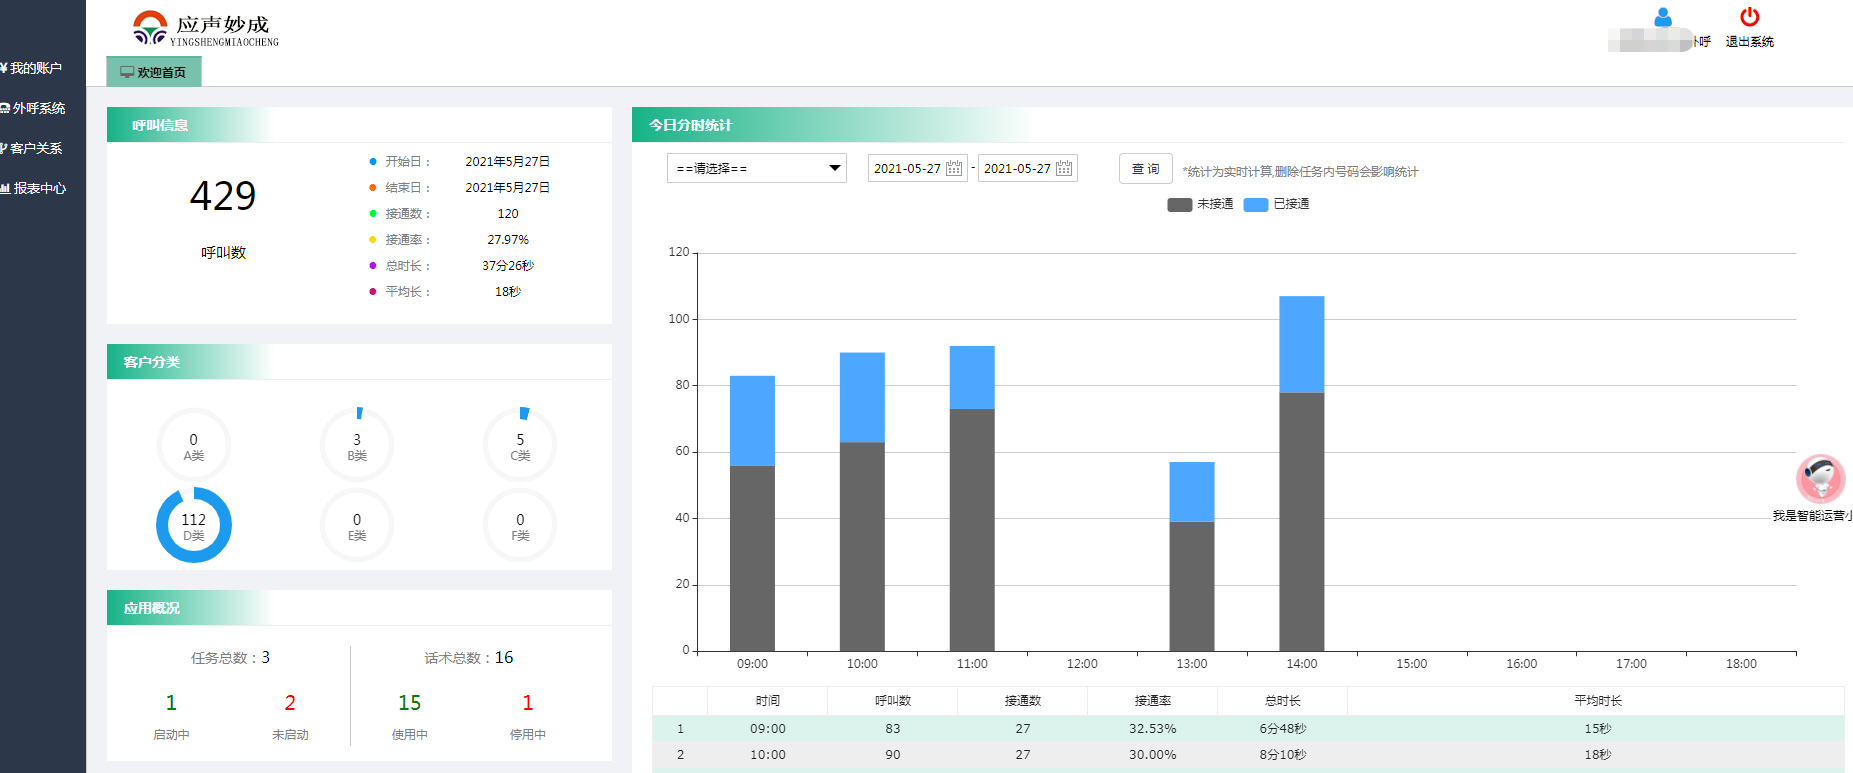
Task: Click the 429 call count number
Action: coord(223,196)
